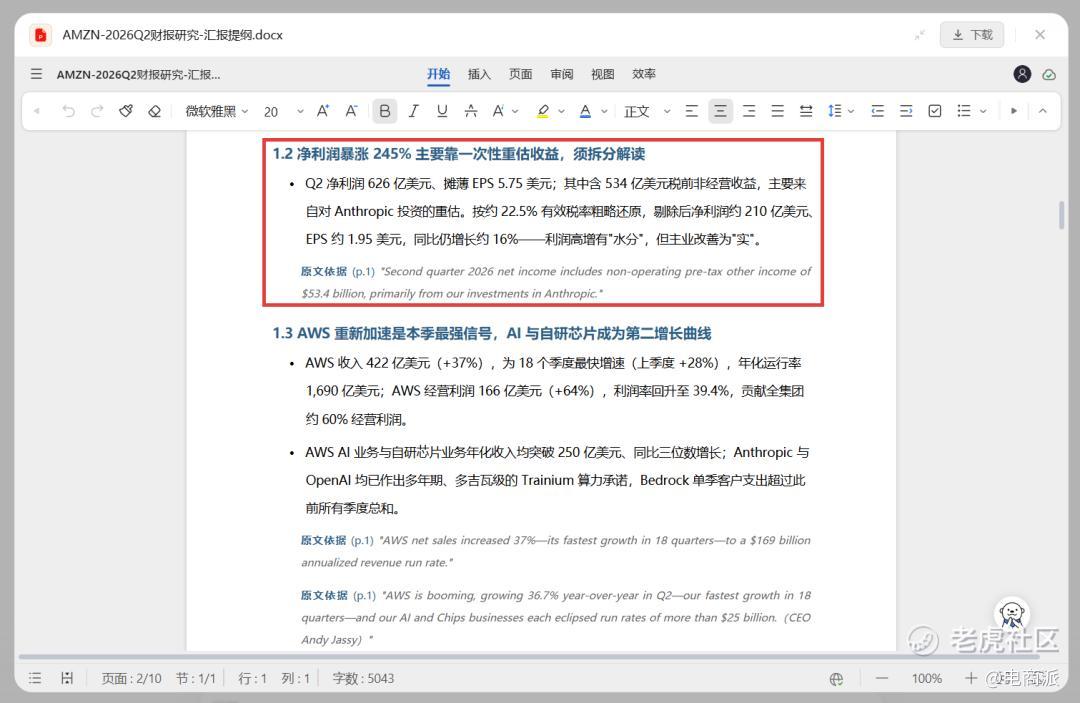Undo the last edit

point(68,111)
